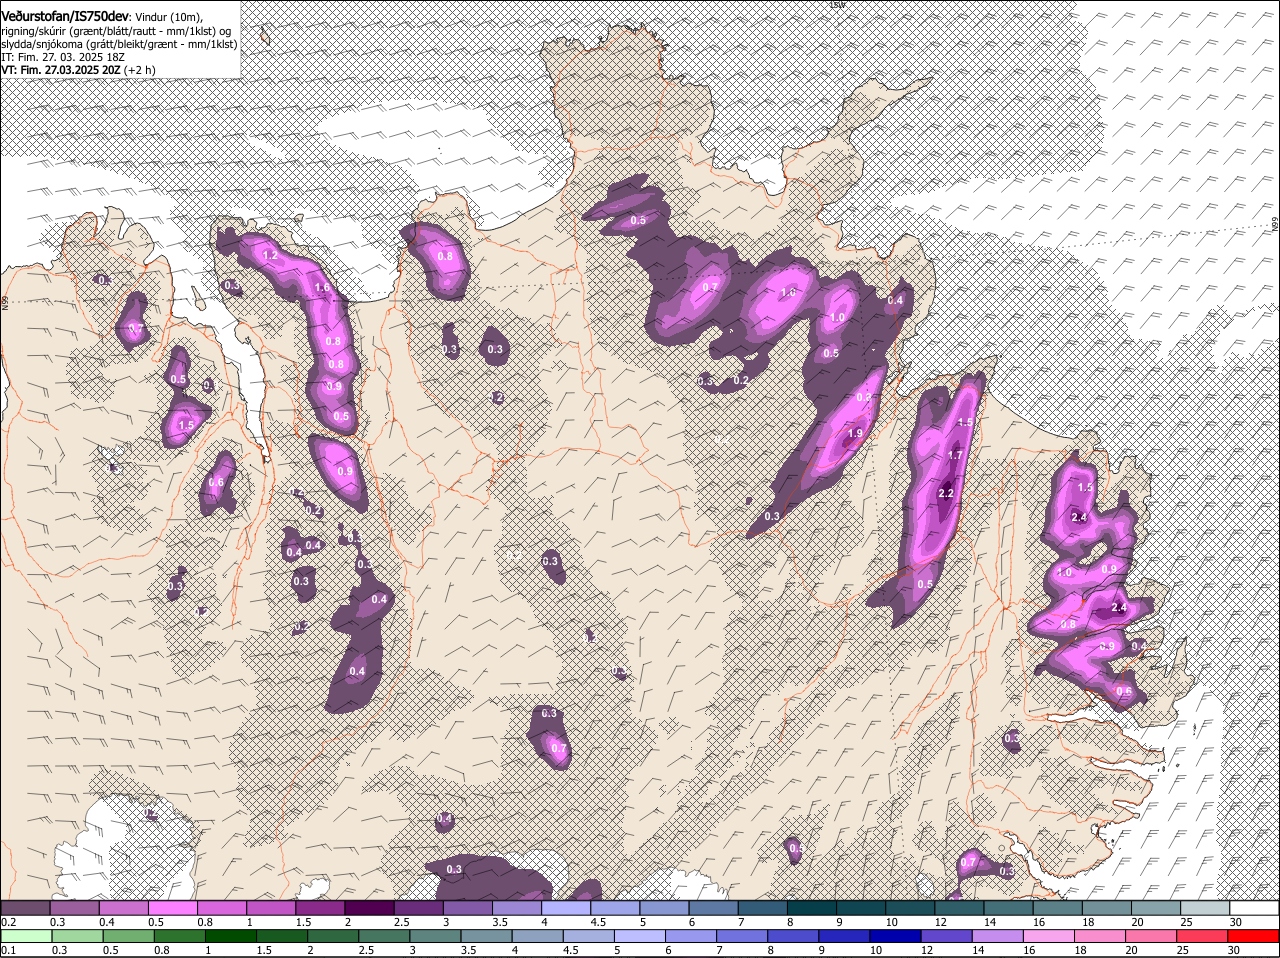Click the pale green swatch starting at 0.1
1280x958 pixels.
coord(27,936)
